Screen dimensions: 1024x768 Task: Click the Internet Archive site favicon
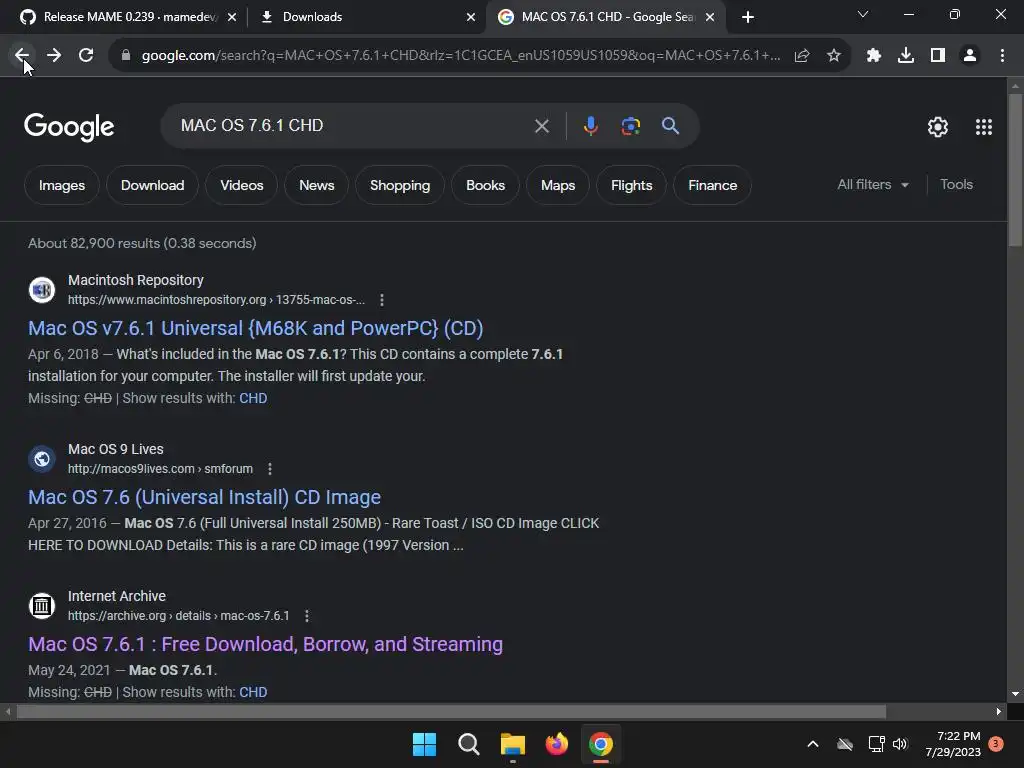point(42,606)
